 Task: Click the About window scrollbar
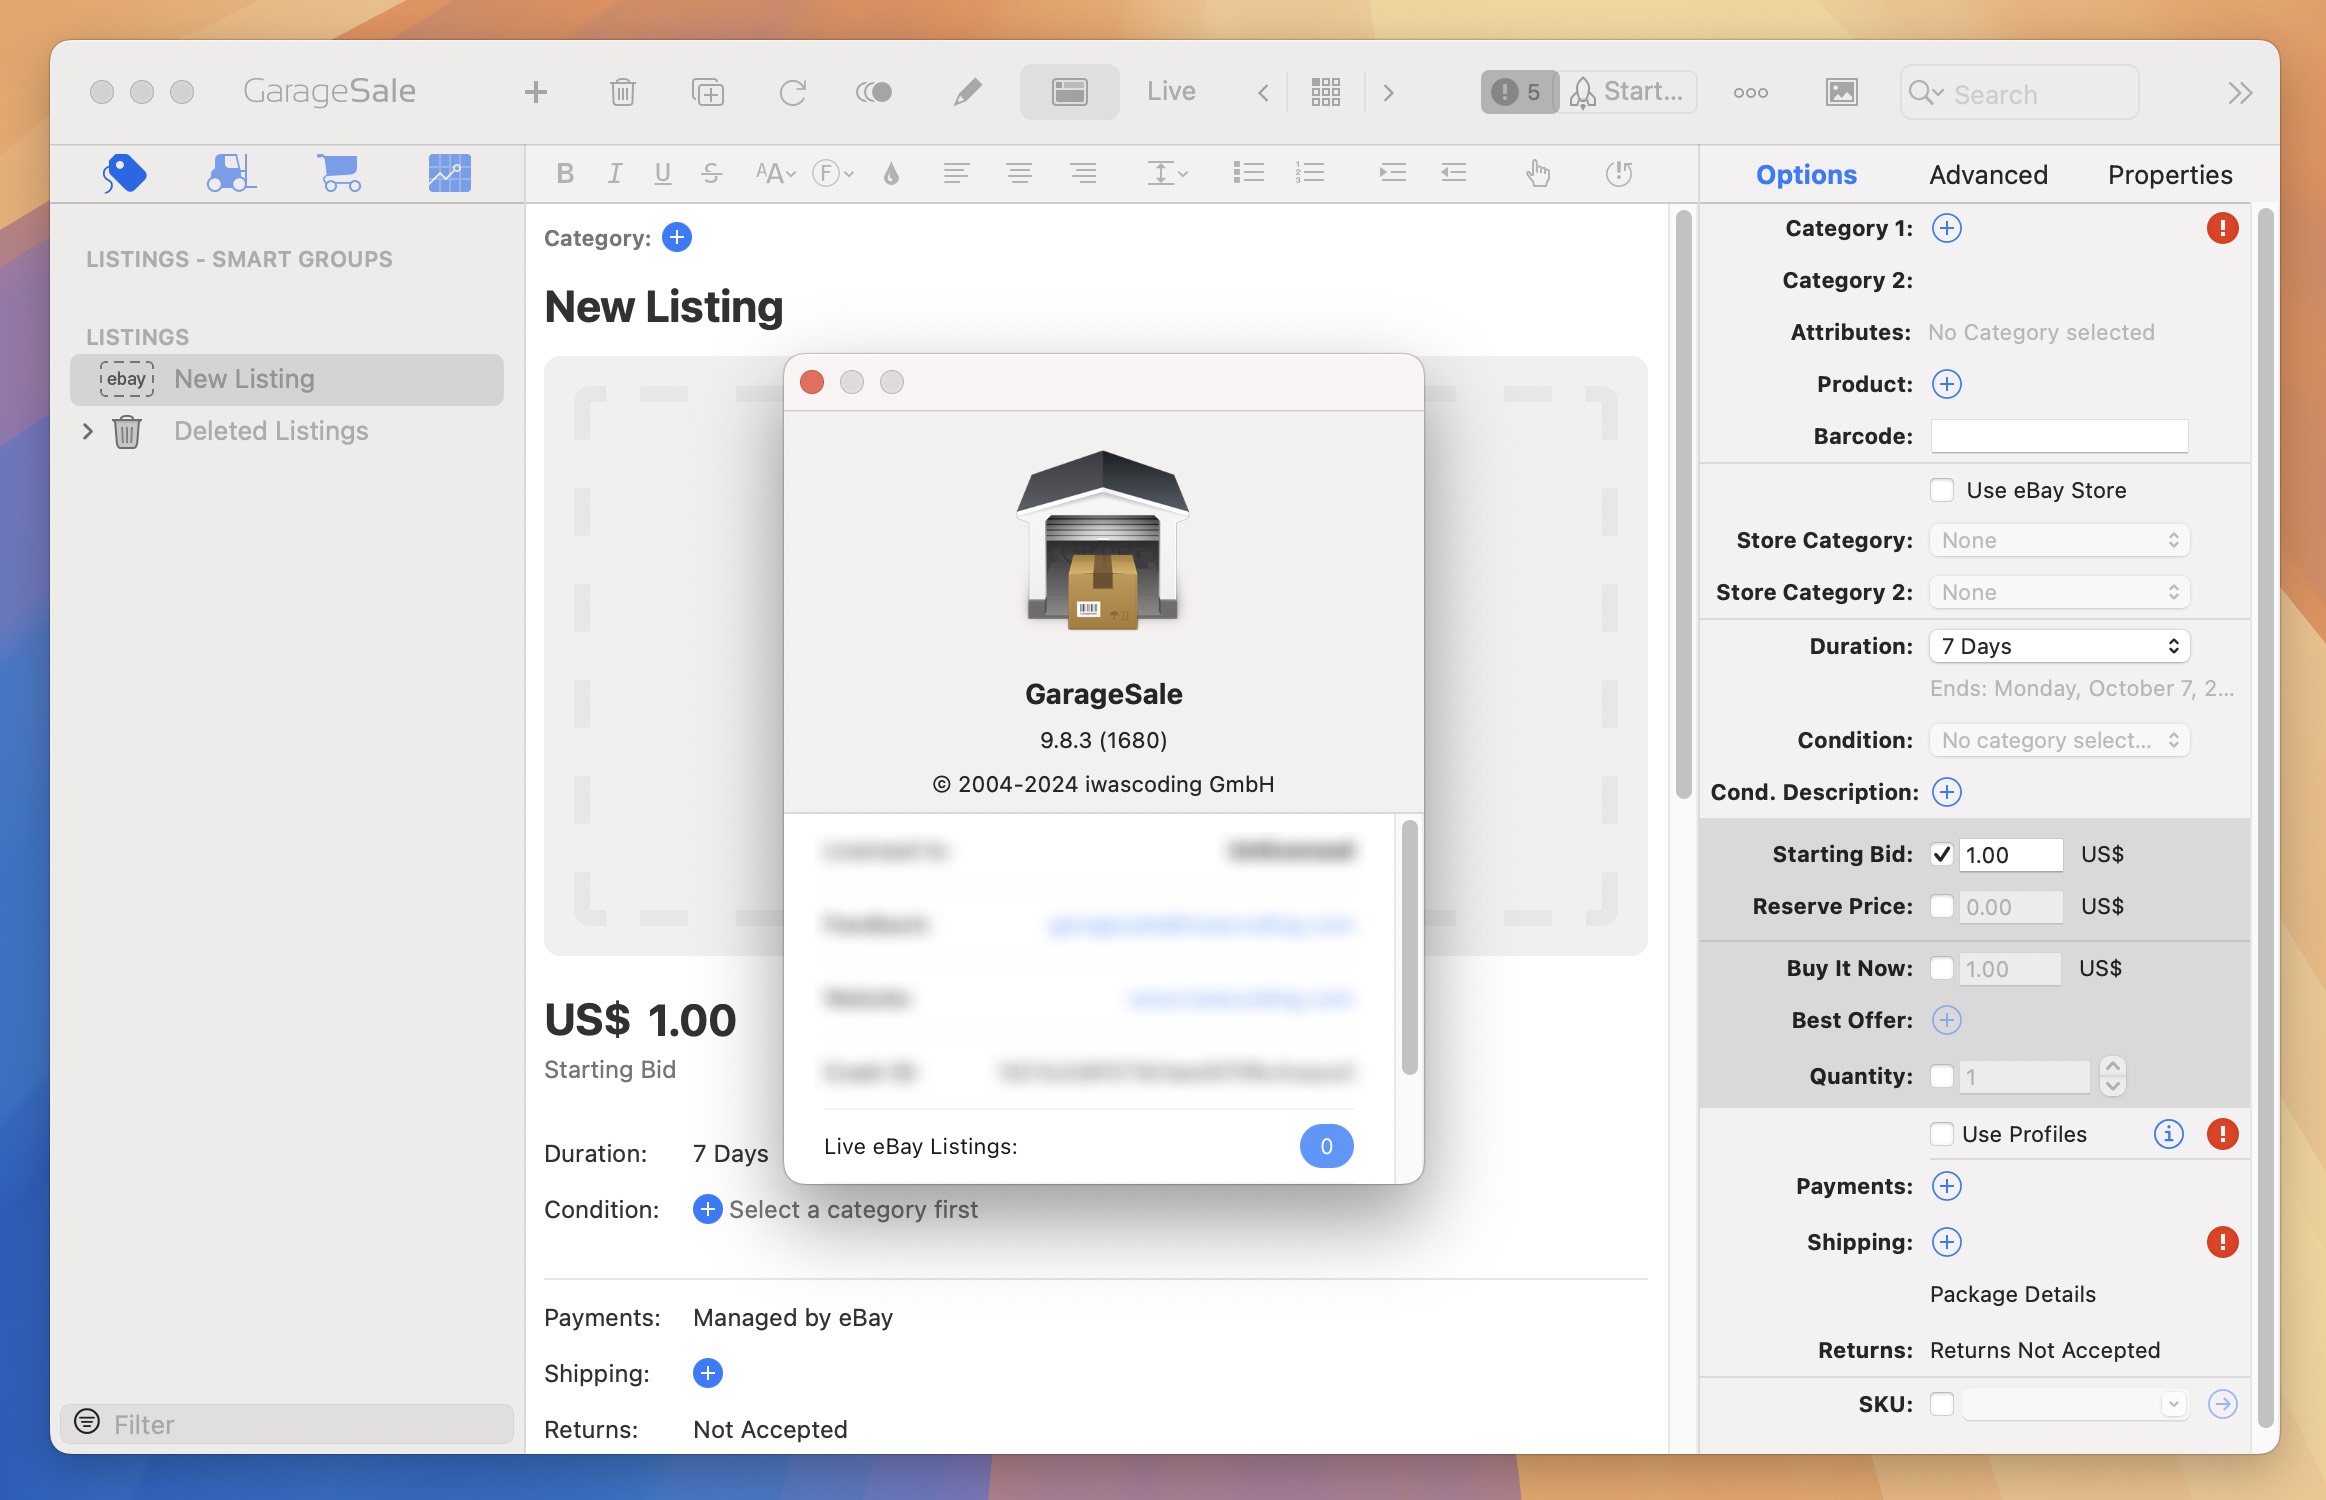tap(1409, 948)
